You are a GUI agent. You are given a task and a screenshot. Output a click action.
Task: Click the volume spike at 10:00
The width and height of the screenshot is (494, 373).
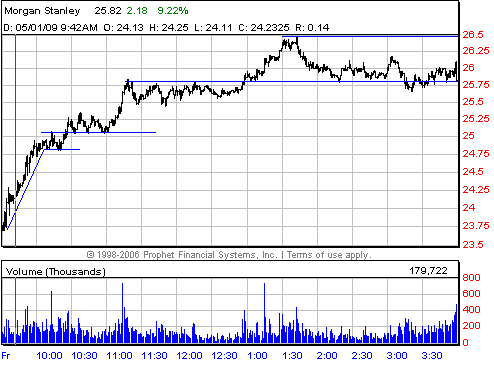(51, 317)
